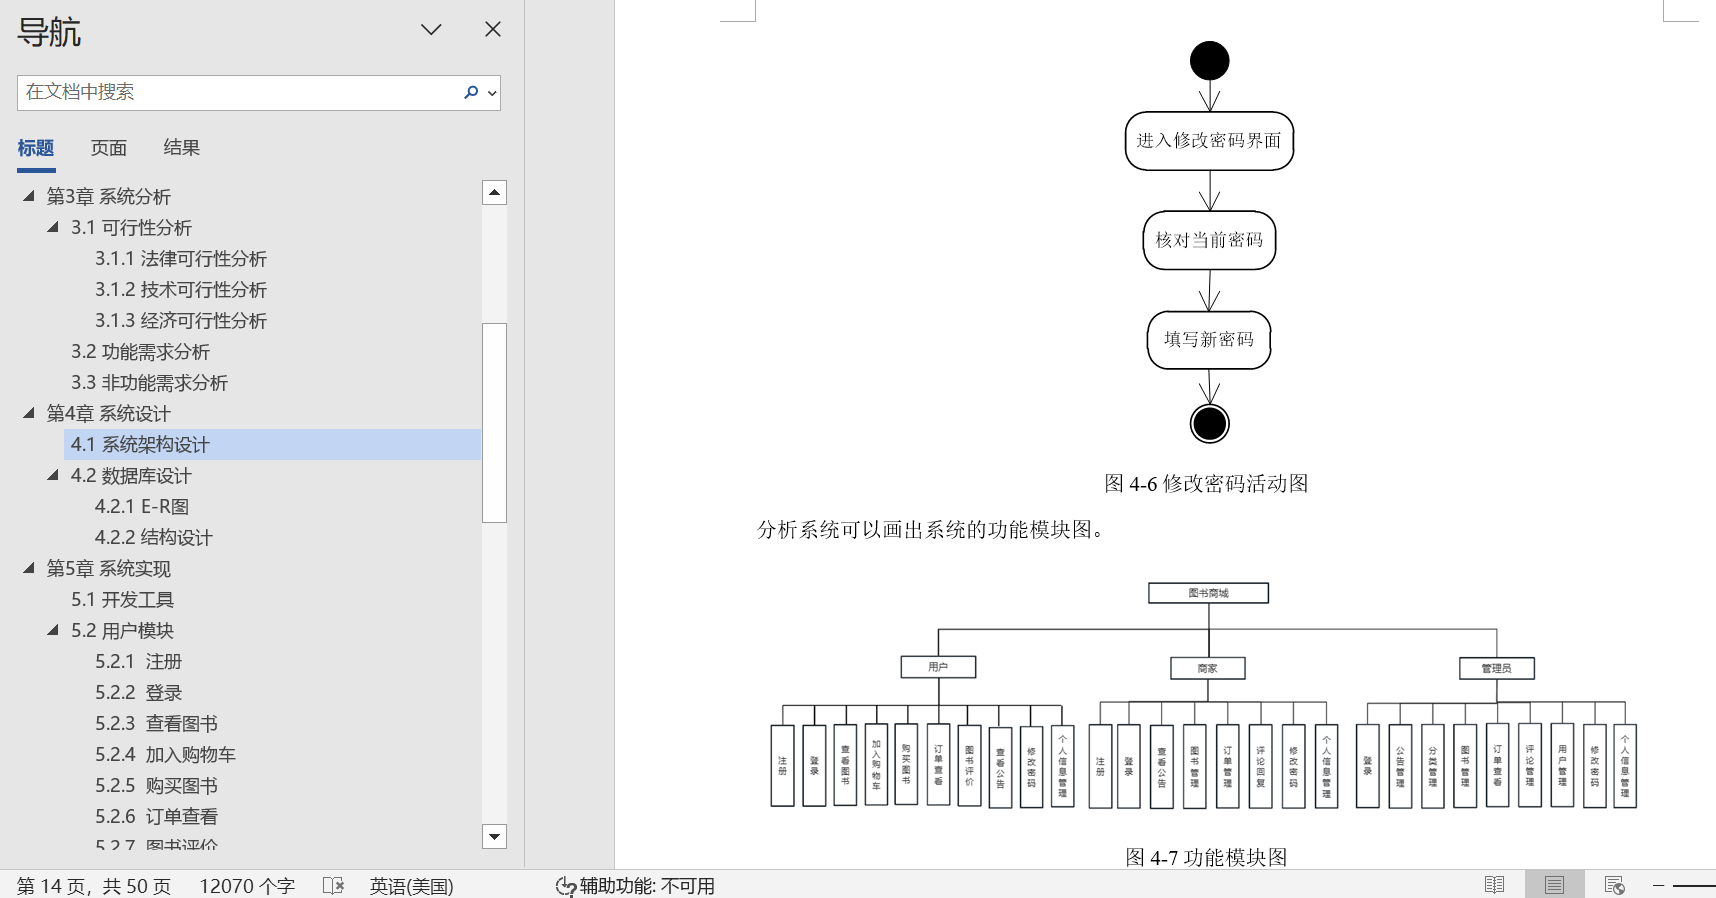This screenshot has width=1716, height=898.
Task: Click the navigation scrollbar up arrow
Action: click(x=494, y=192)
